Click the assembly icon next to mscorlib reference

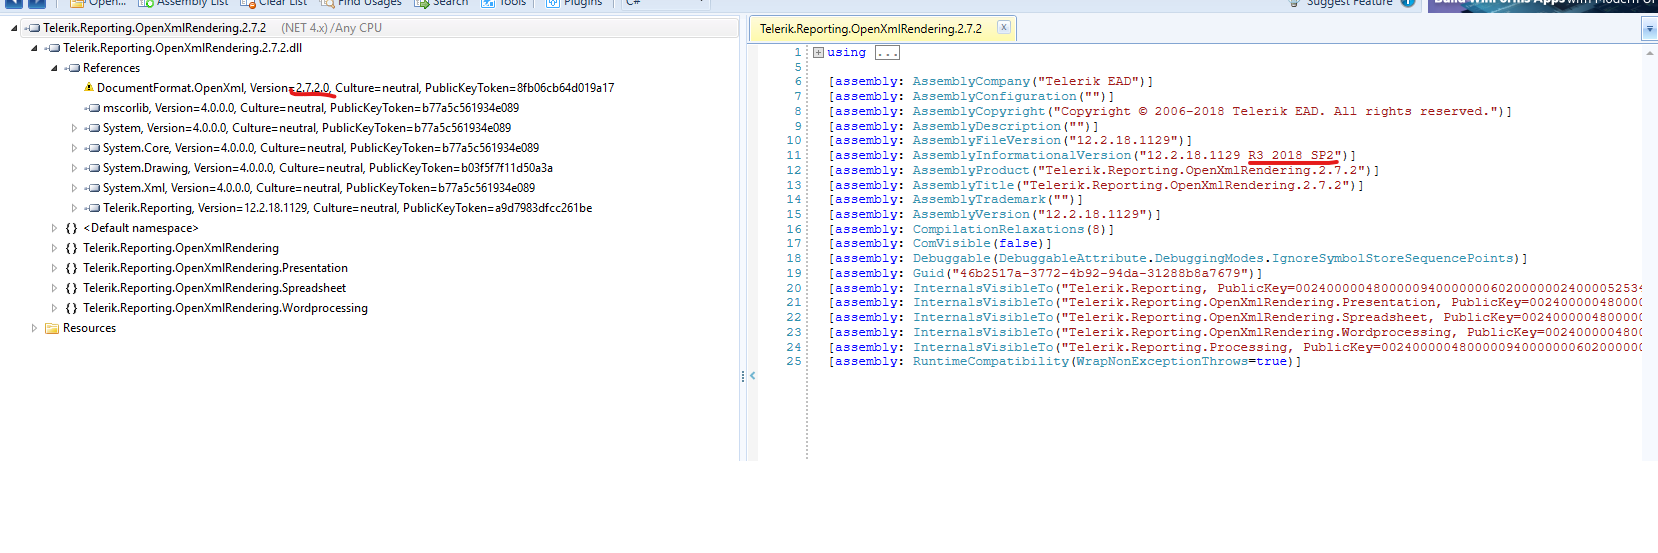pyautogui.click(x=94, y=108)
